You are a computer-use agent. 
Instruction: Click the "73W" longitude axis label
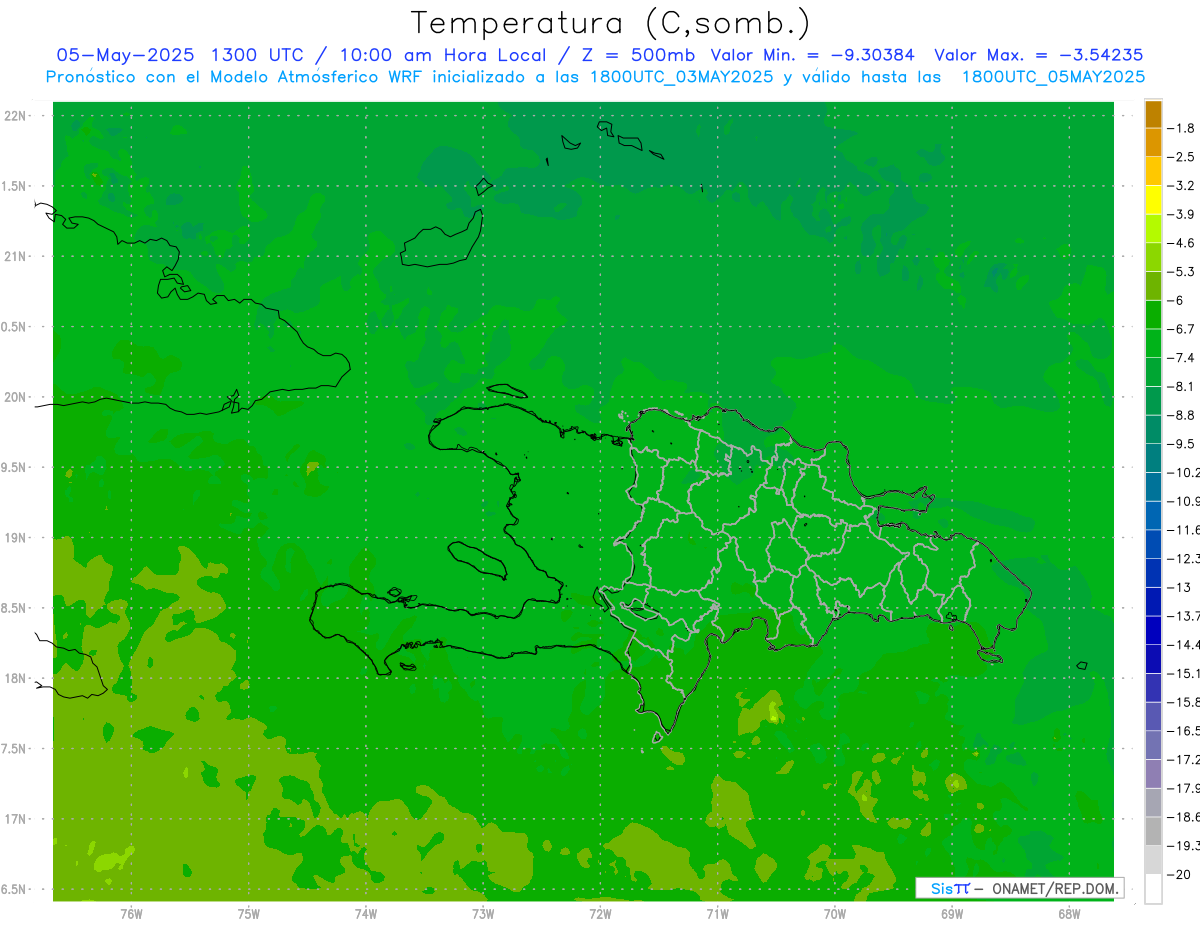(482, 913)
